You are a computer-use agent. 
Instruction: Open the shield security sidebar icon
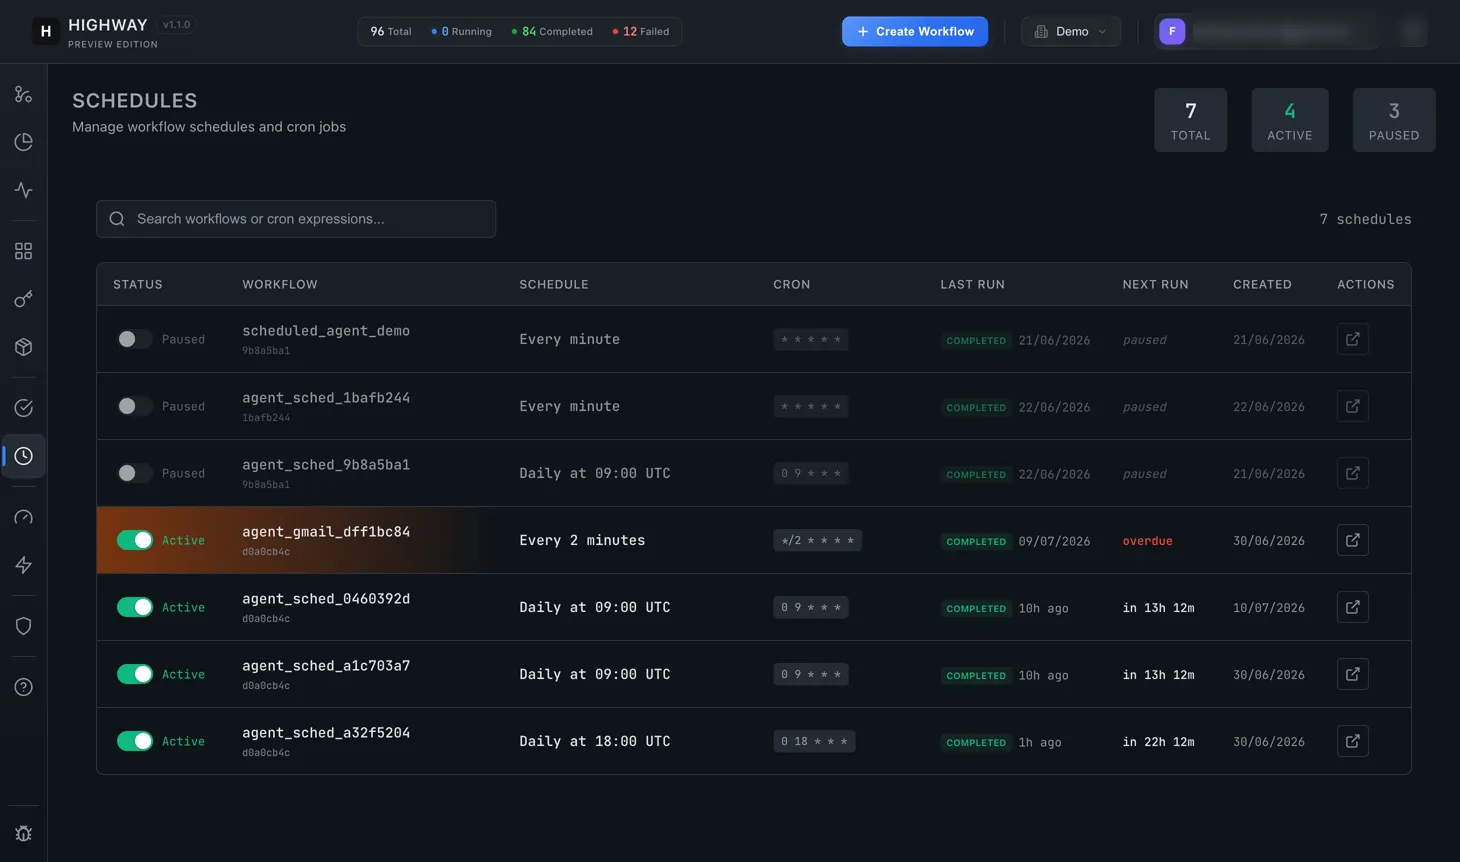coord(23,626)
